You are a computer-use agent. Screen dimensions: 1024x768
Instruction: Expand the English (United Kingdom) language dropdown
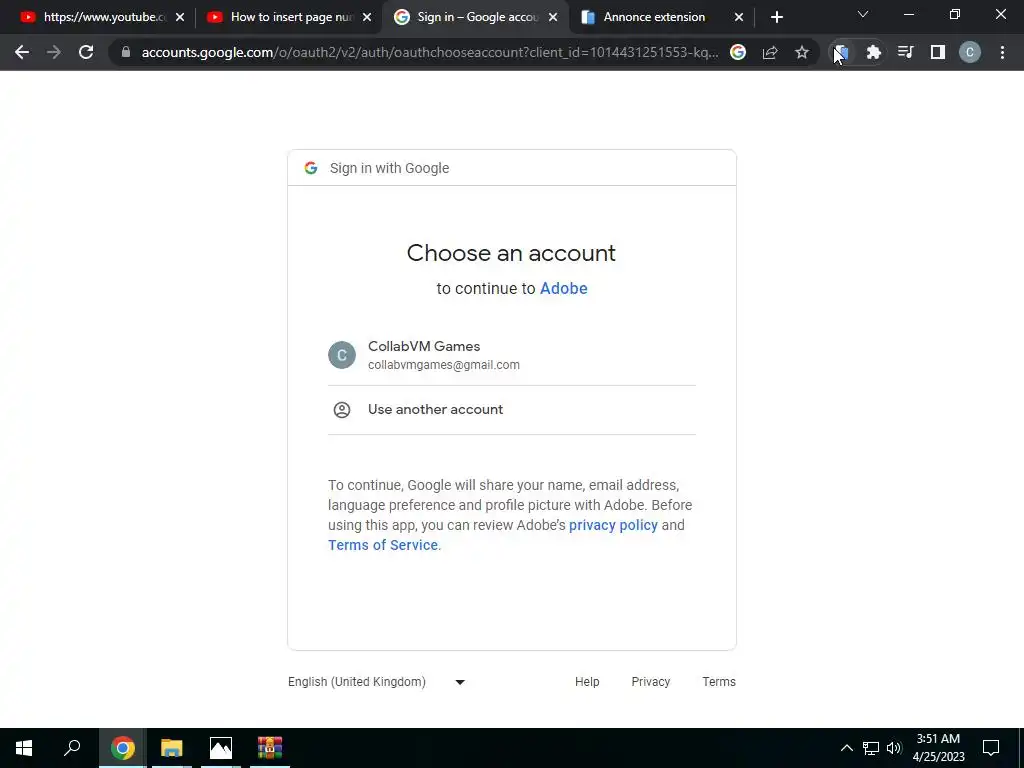coord(377,682)
